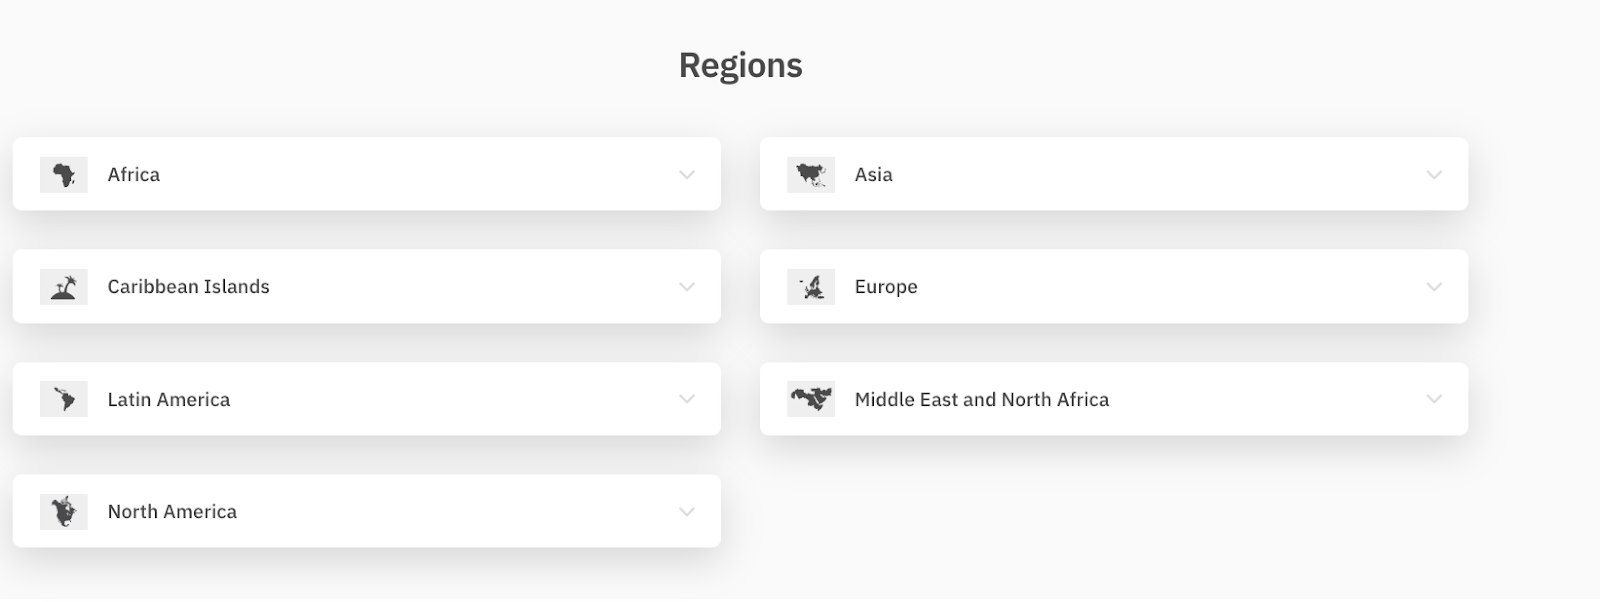Choose the Latin America label text
The width and height of the screenshot is (1600, 602).
[x=169, y=399]
